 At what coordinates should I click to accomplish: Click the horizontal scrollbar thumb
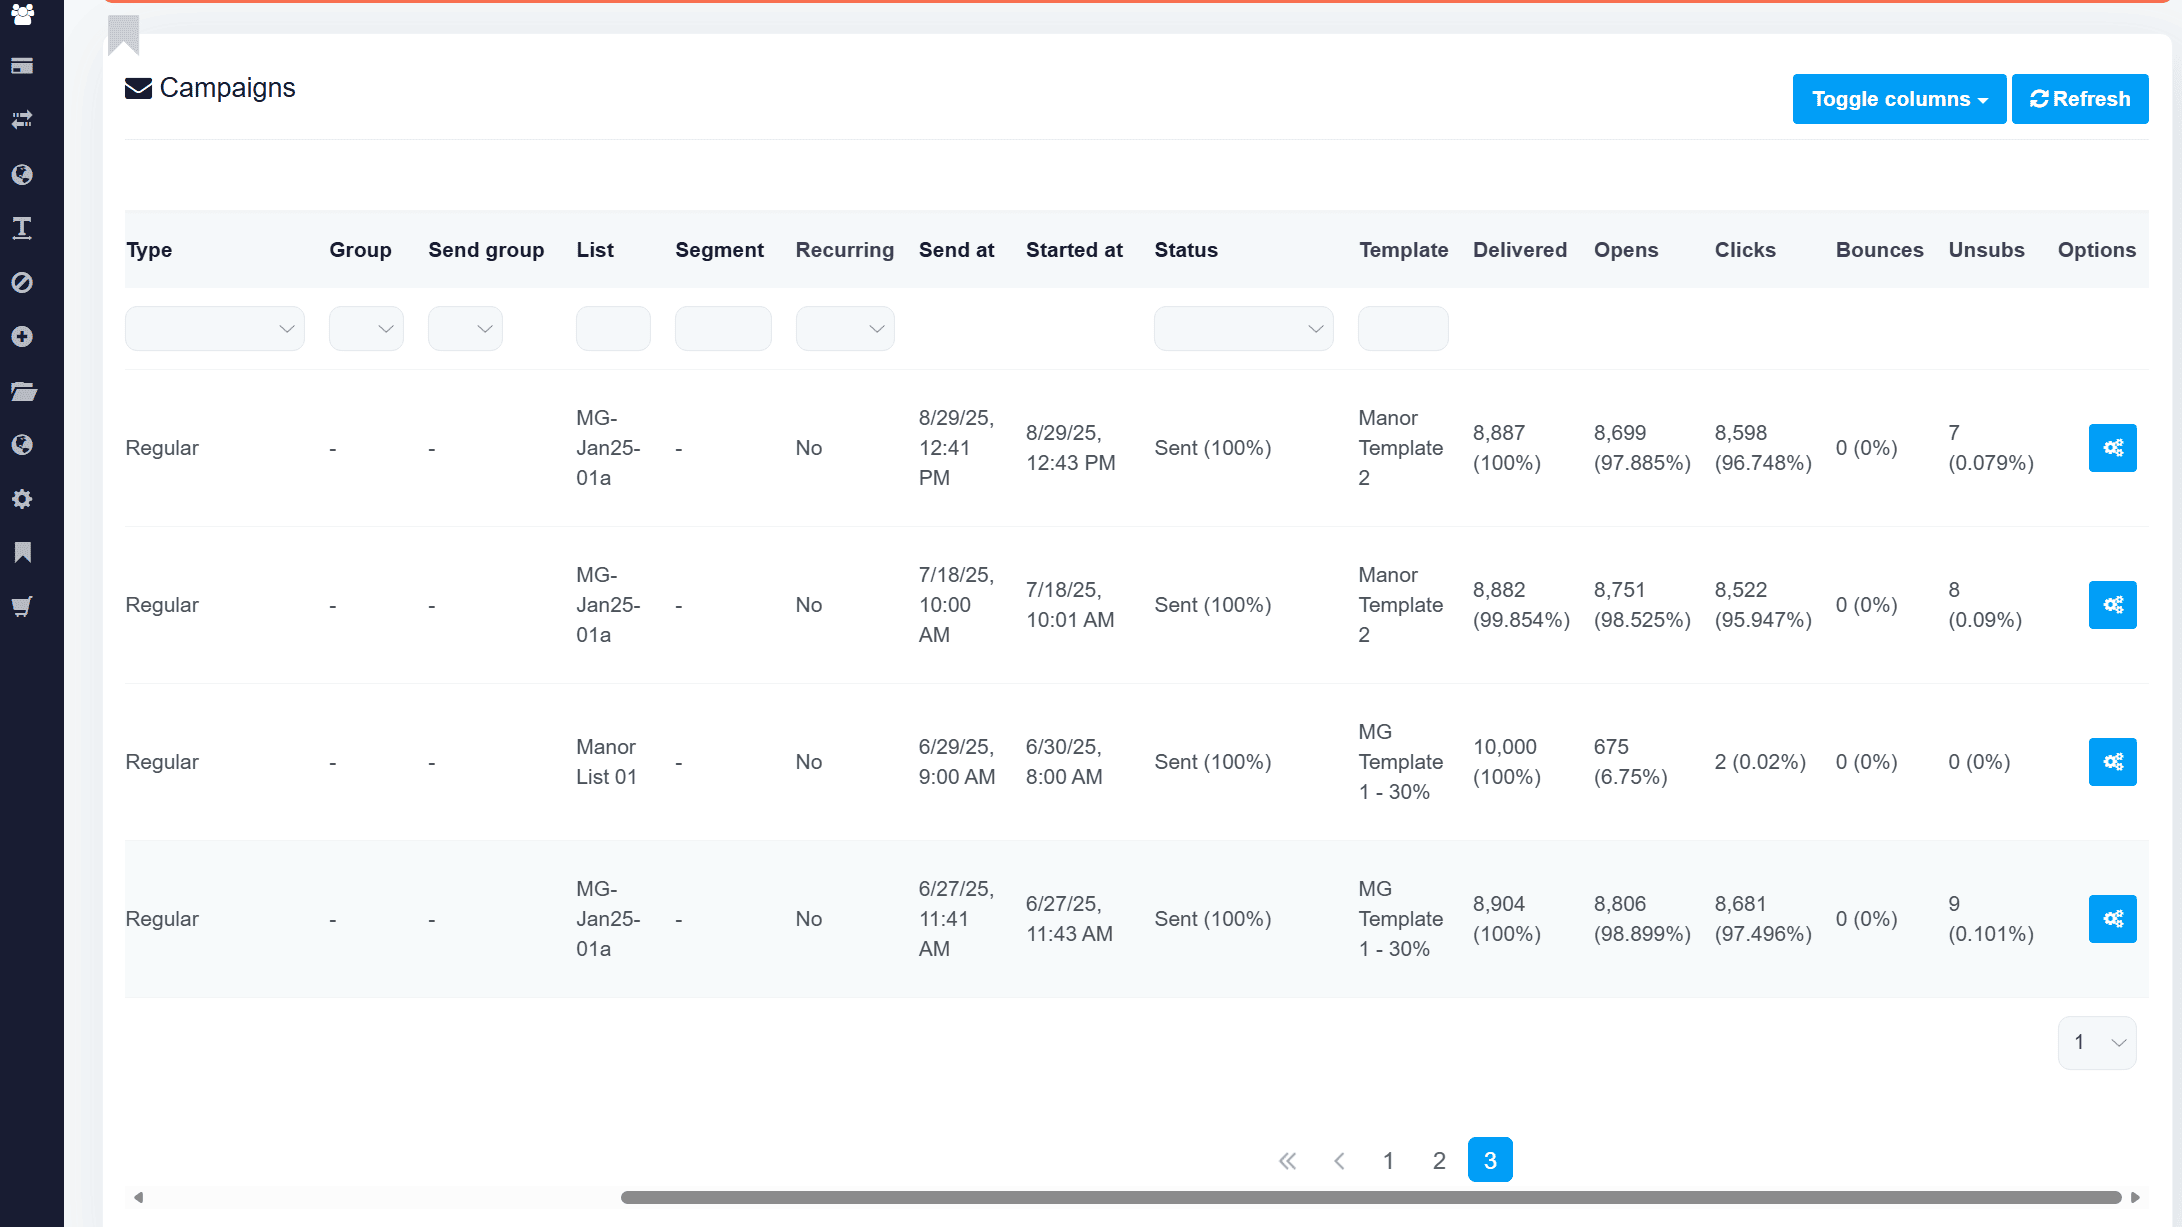point(1371,1197)
